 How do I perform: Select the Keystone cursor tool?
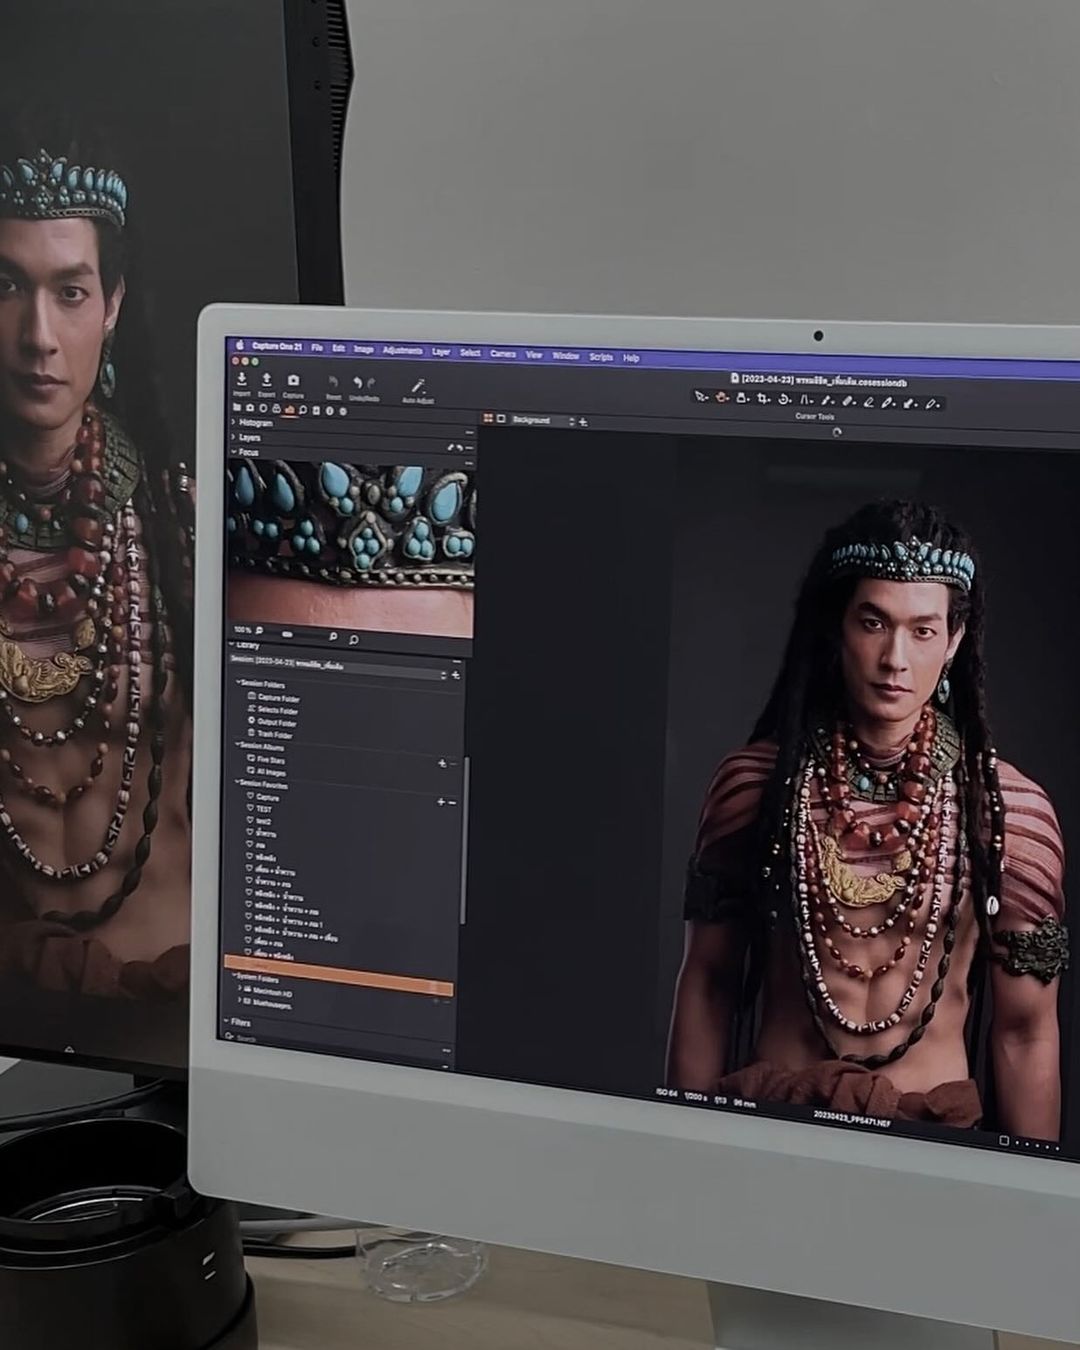(x=805, y=400)
